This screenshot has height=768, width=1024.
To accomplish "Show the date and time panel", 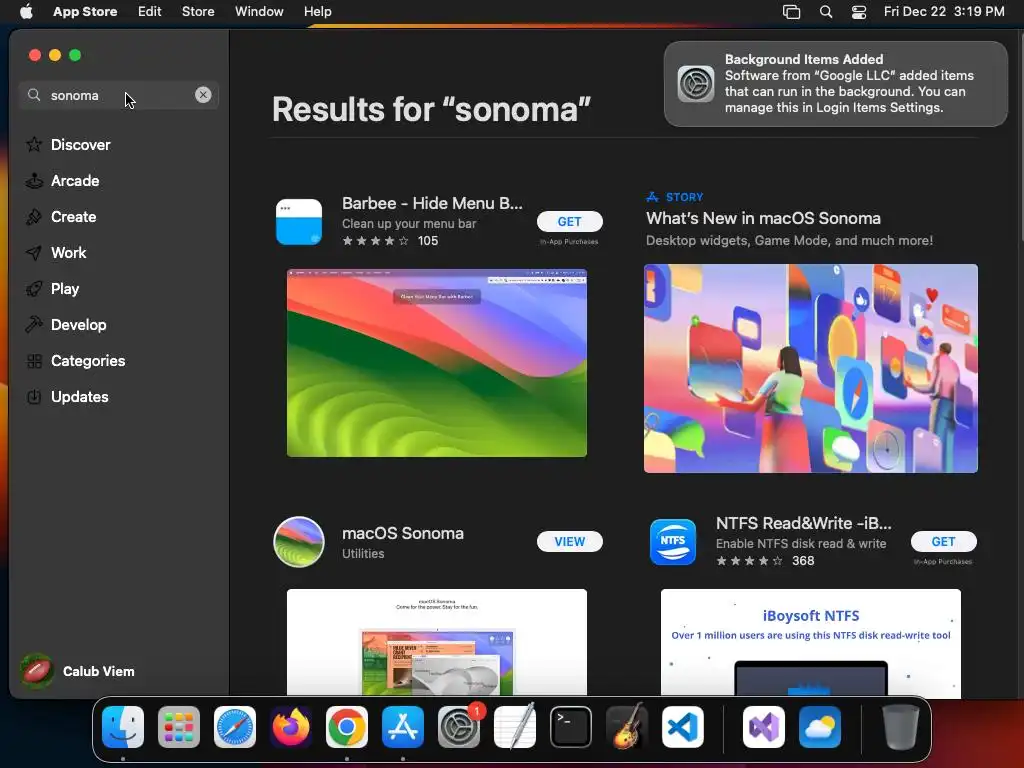I will pos(944,11).
